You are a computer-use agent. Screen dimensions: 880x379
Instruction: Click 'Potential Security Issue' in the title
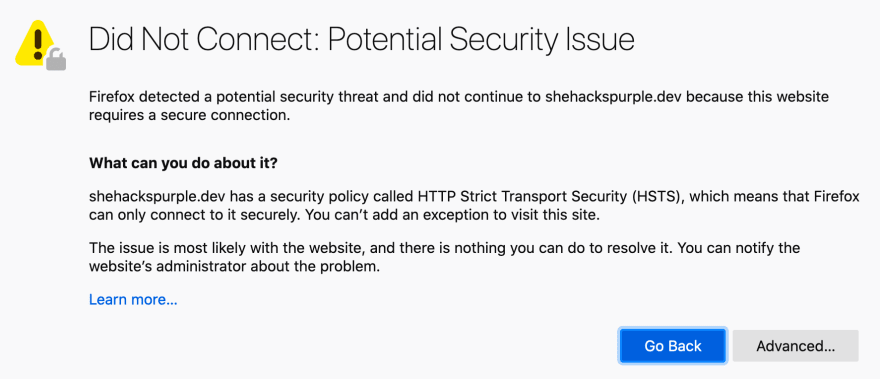(481, 39)
